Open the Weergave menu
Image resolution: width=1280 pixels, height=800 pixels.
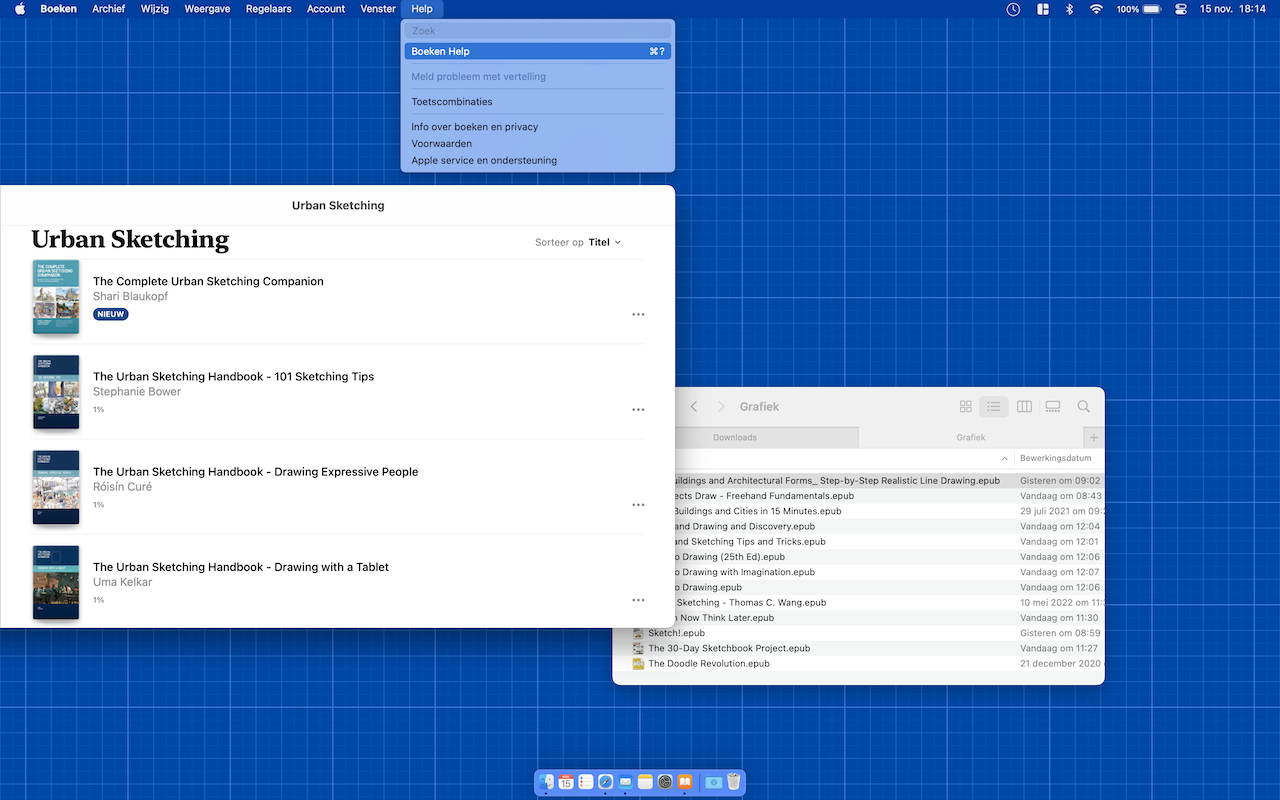(x=208, y=9)
